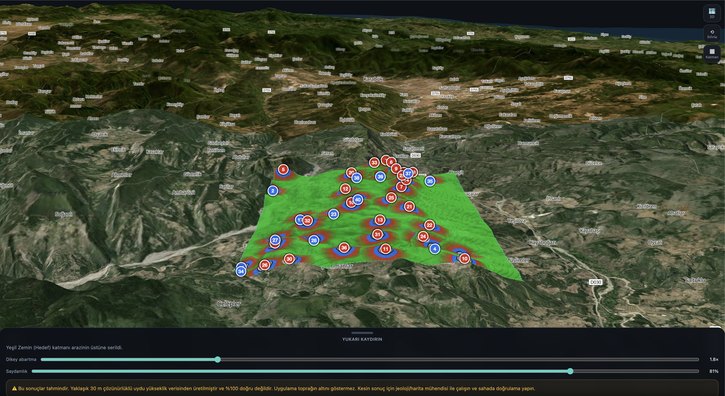
Task: Select red marker 7
Action: (401, 187)
